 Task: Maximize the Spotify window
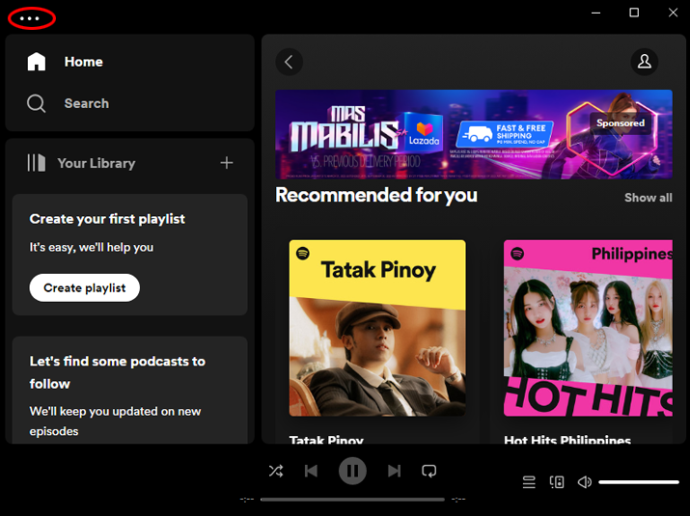634,13
